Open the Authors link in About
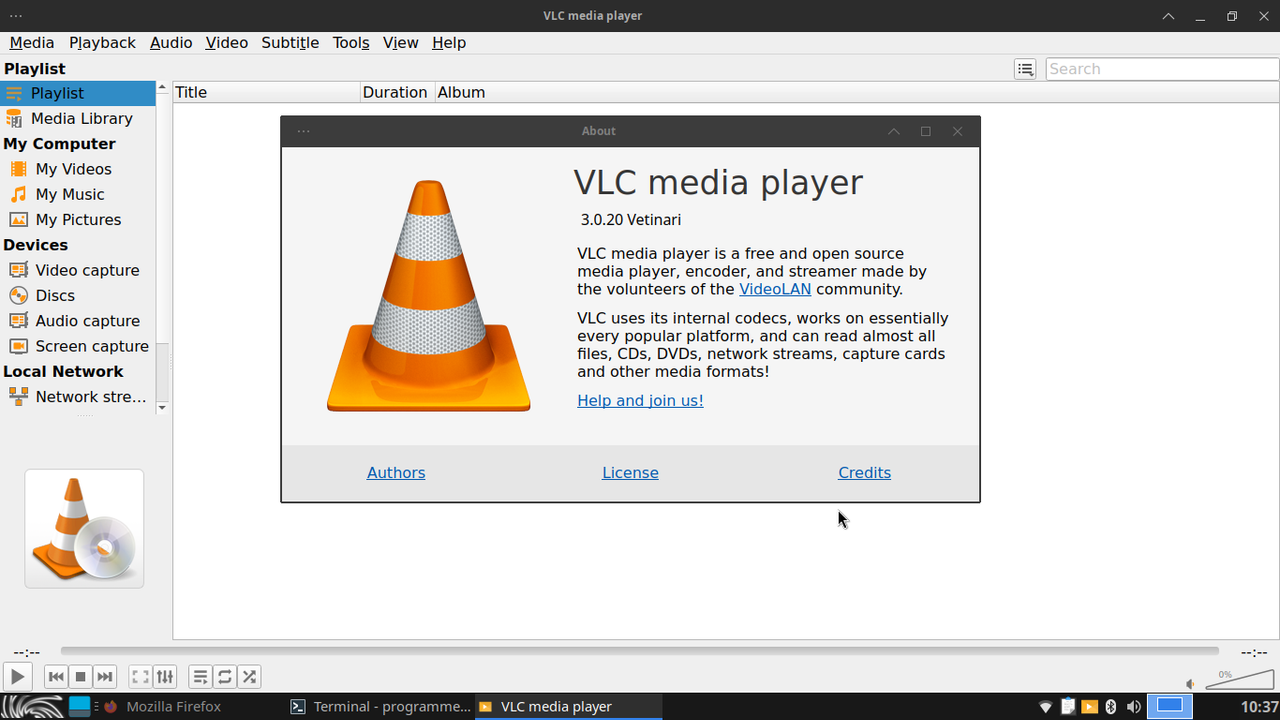 coord(396,473)
